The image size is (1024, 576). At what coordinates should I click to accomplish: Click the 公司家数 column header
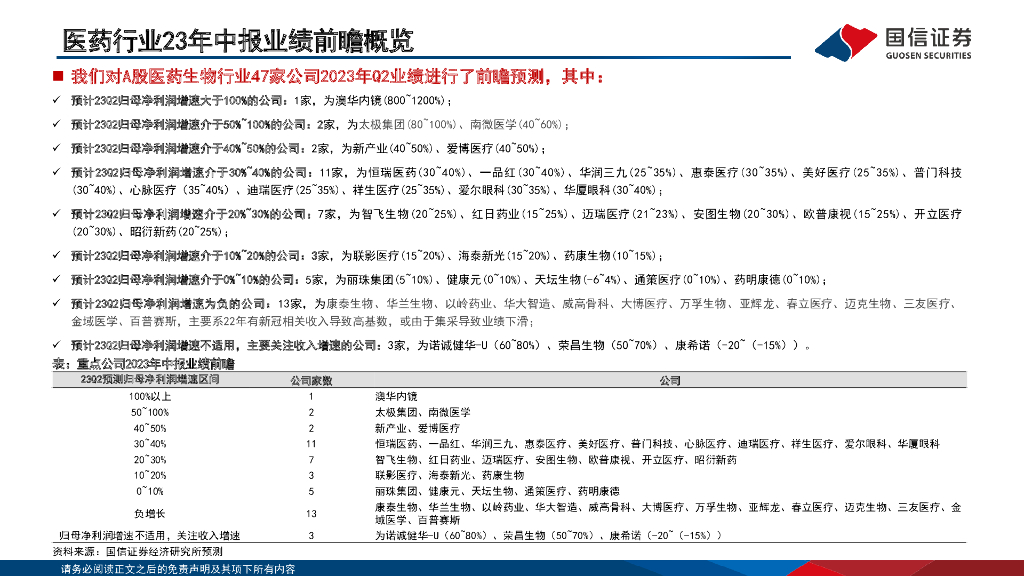311,381
